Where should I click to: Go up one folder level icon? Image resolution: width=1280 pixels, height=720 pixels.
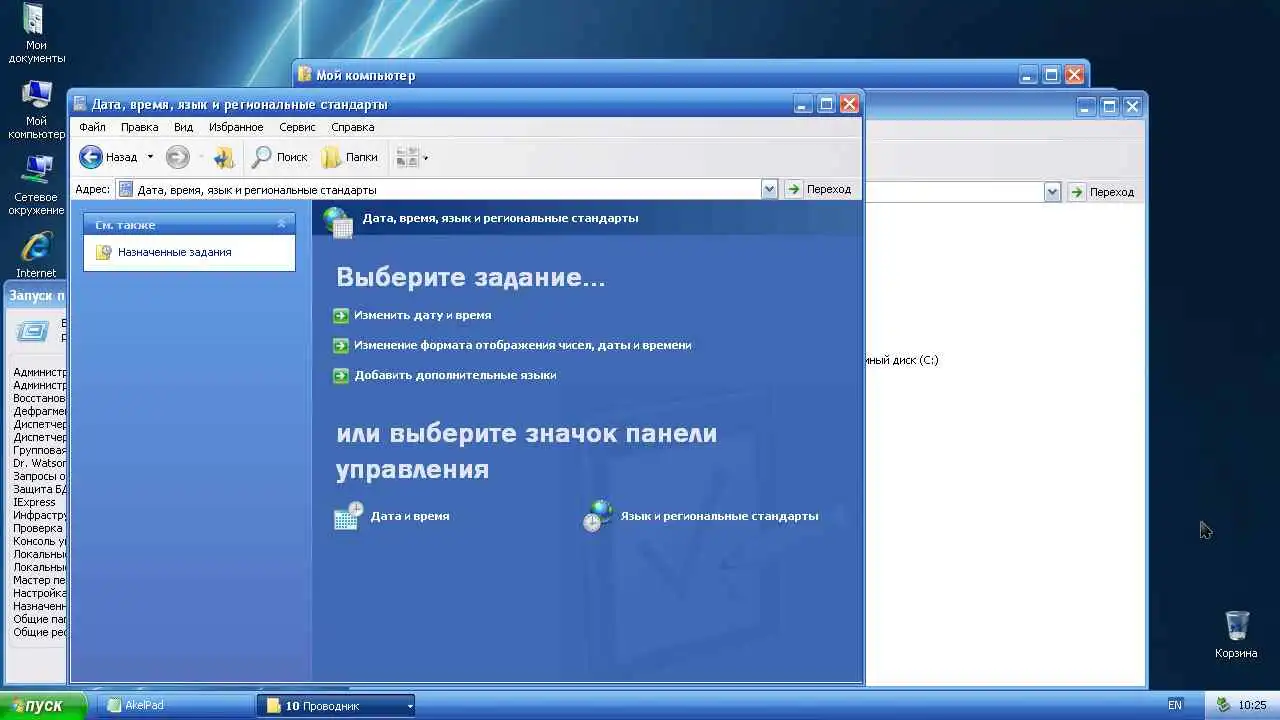pos(224,157)
